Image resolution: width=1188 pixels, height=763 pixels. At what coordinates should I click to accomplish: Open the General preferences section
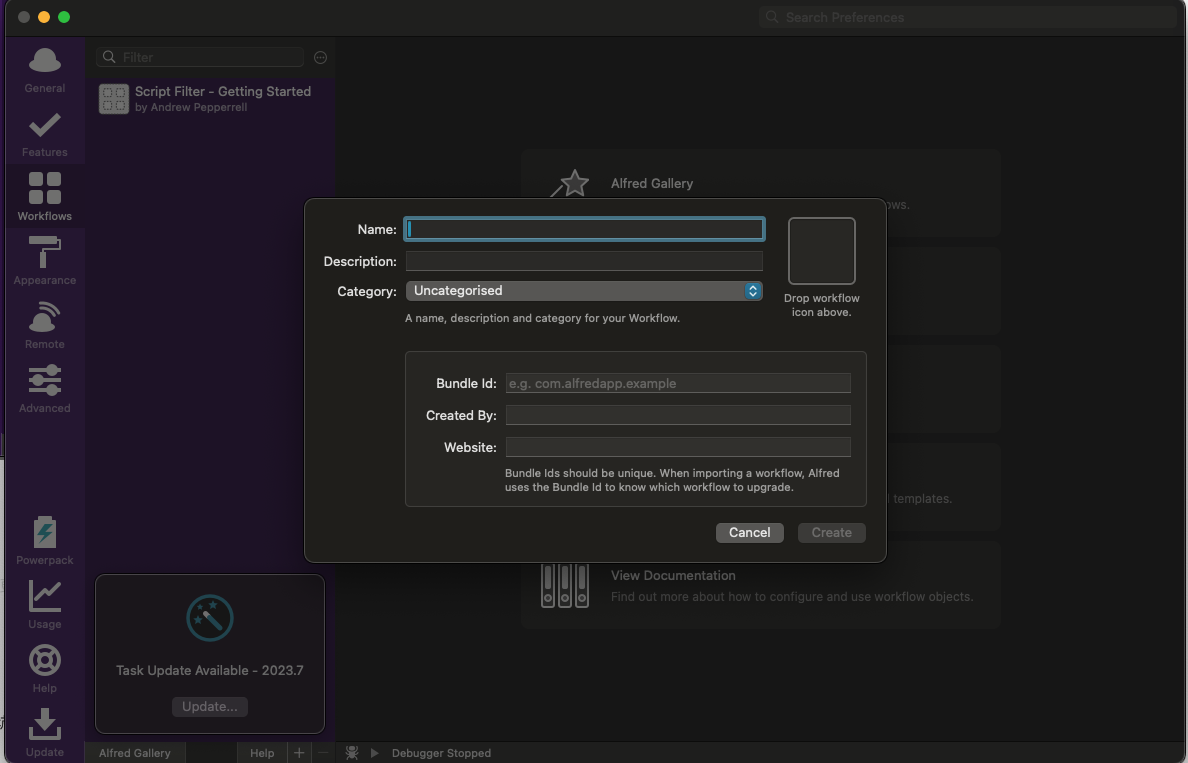(45, 70)
